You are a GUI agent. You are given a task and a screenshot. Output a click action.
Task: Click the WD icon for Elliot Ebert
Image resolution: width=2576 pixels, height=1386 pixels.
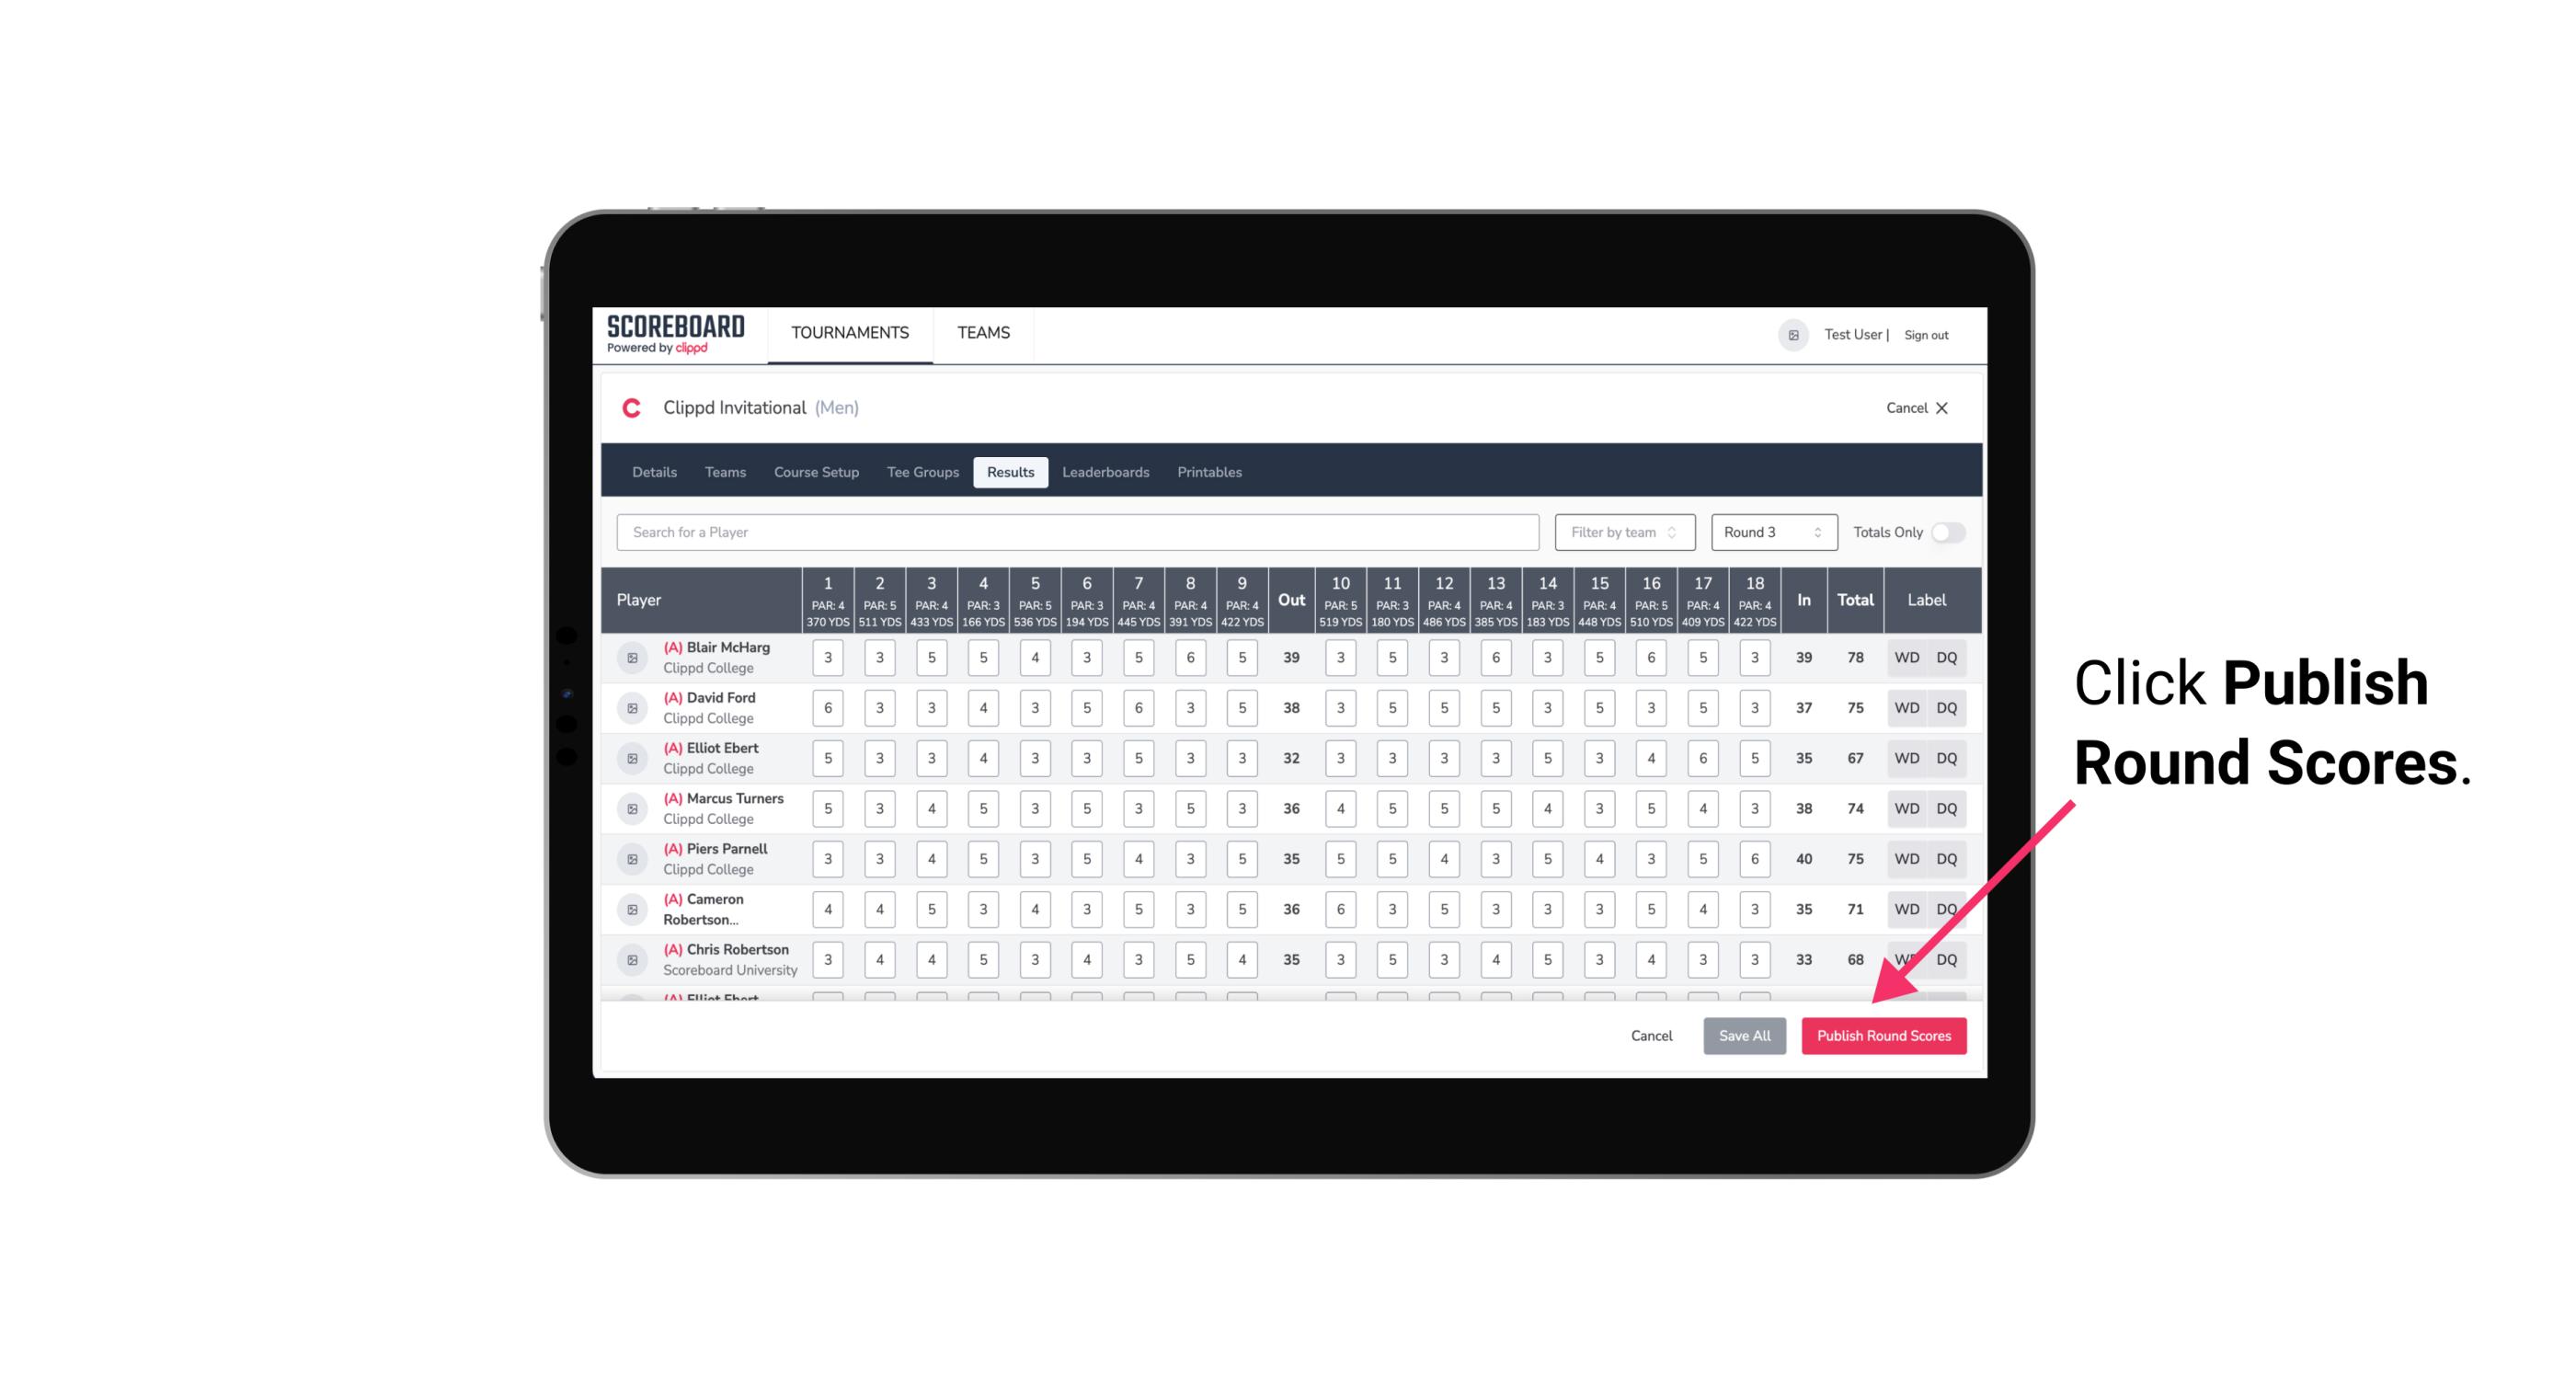tap(1907, 758)
